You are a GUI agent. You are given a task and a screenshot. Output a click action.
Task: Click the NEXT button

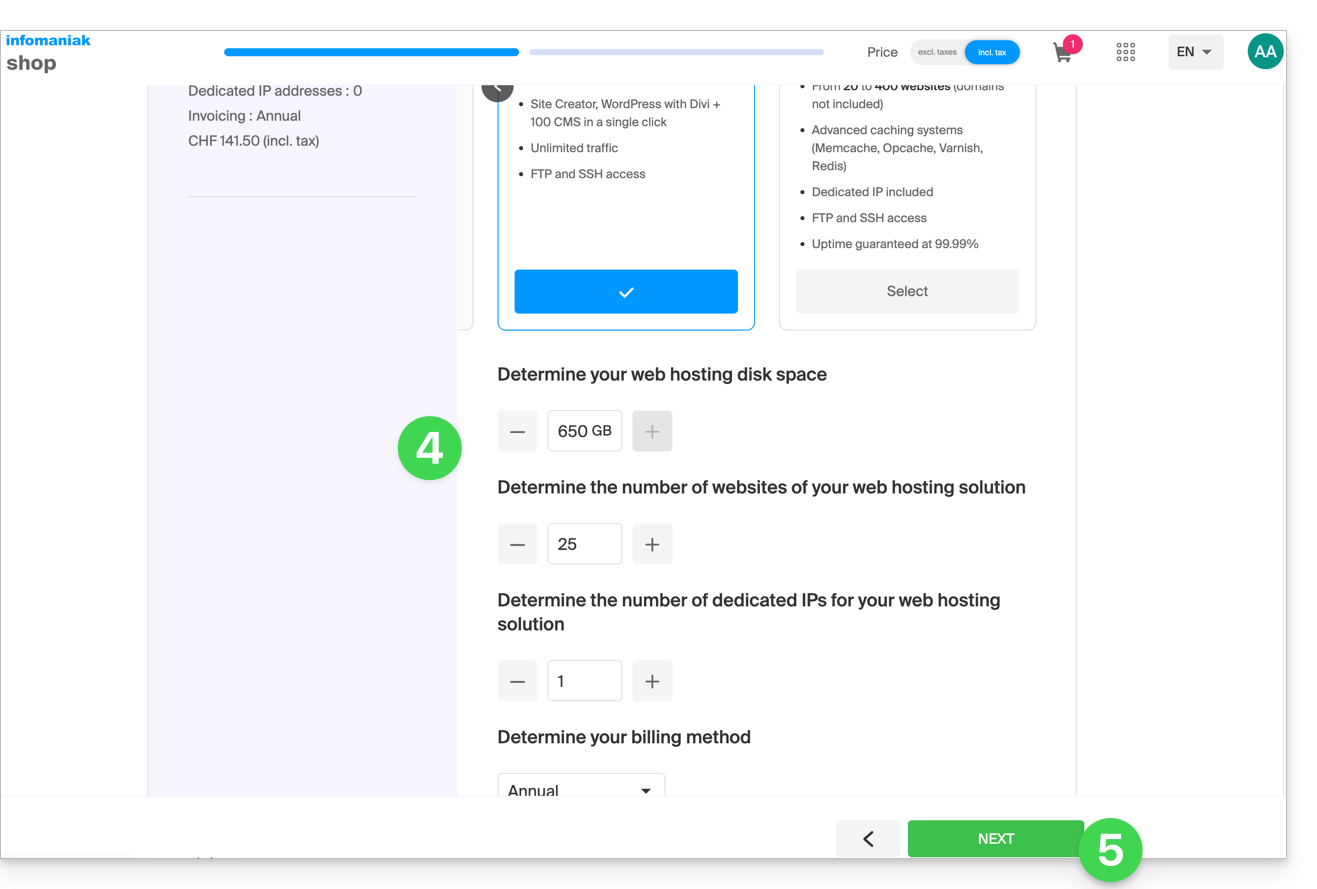994,839
